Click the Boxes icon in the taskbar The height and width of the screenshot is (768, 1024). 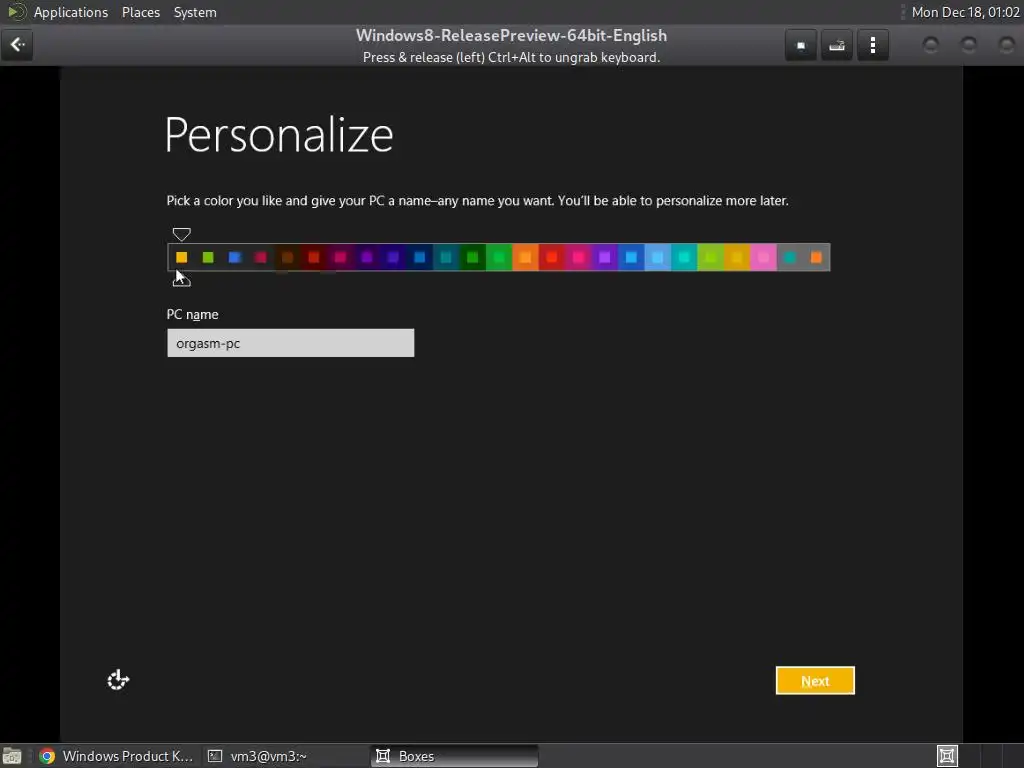click(x=383, y=756)
